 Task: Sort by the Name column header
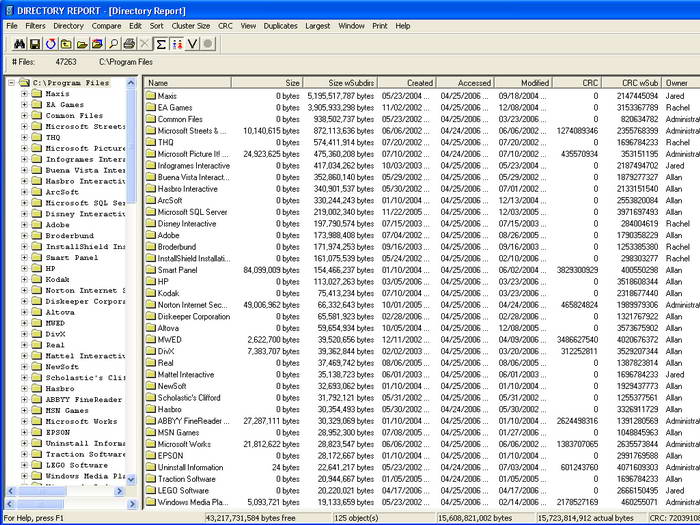[188, 83]
